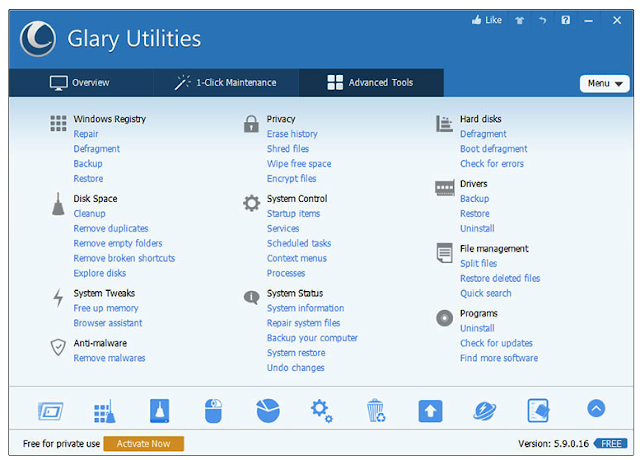640x460 pixels.
Task: Open Windows Registry Backup link
Action: pyautogui.click(x=88, y=164)
